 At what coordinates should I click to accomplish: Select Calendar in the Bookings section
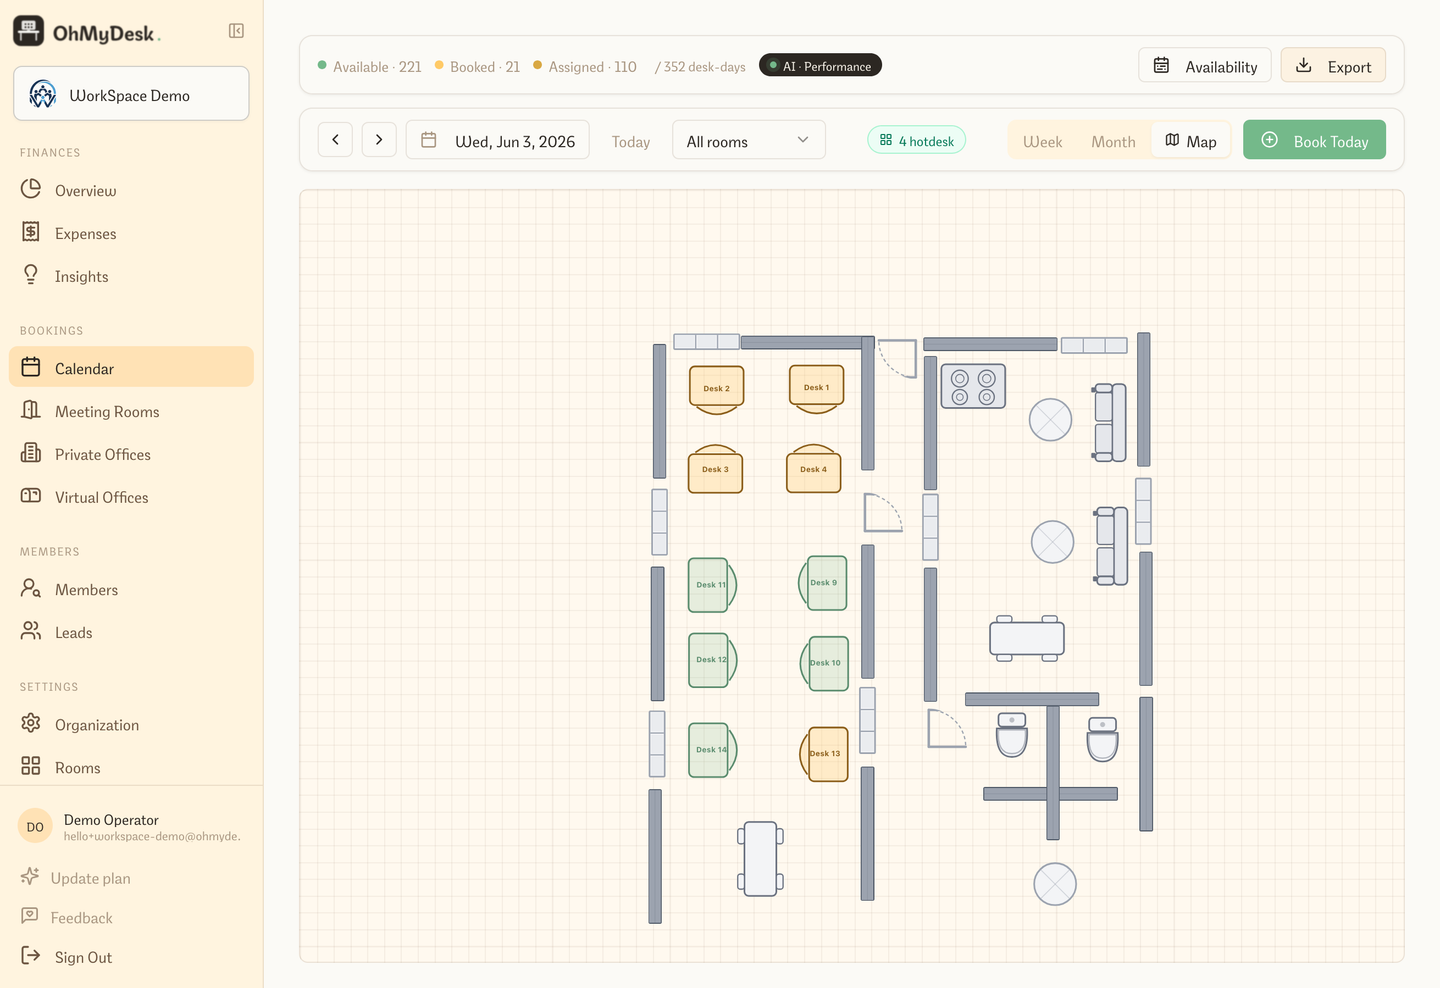point(131,367)
